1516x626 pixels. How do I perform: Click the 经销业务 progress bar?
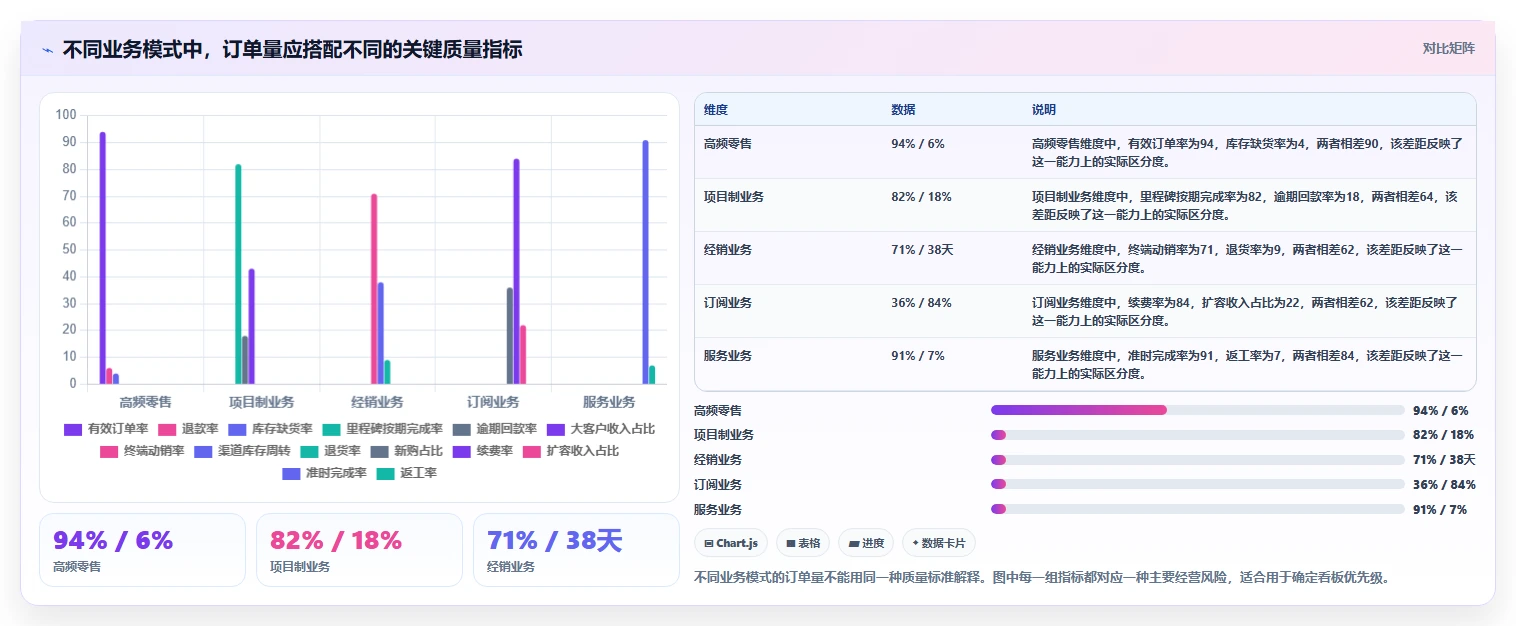(1198, 460)
